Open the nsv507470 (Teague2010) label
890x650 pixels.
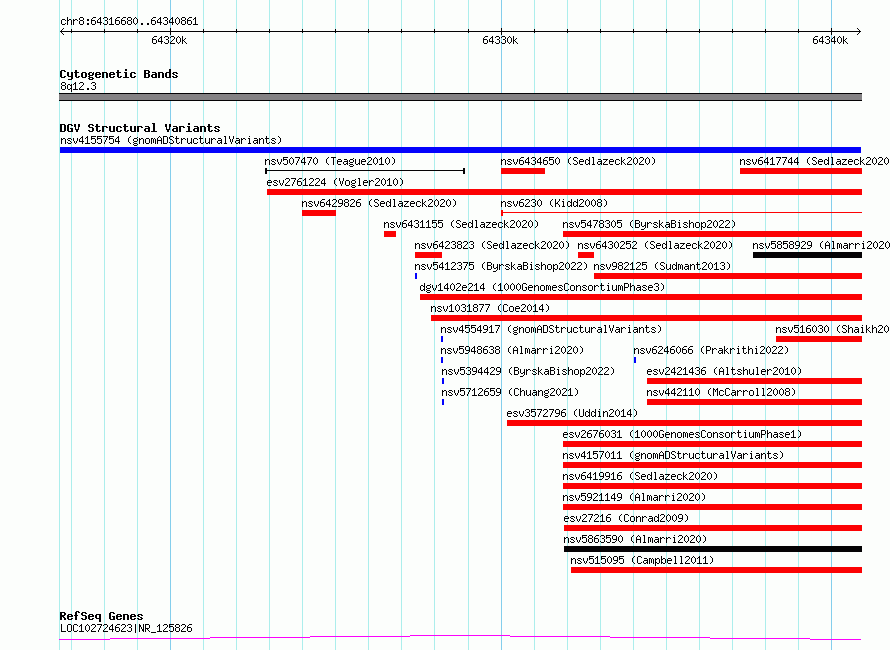click(330, 161)
